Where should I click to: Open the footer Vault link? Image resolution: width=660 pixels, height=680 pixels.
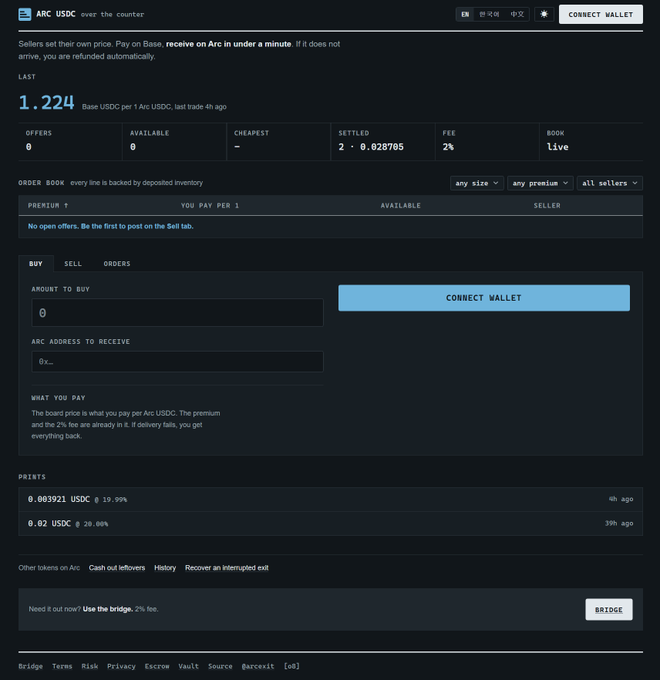188,666
